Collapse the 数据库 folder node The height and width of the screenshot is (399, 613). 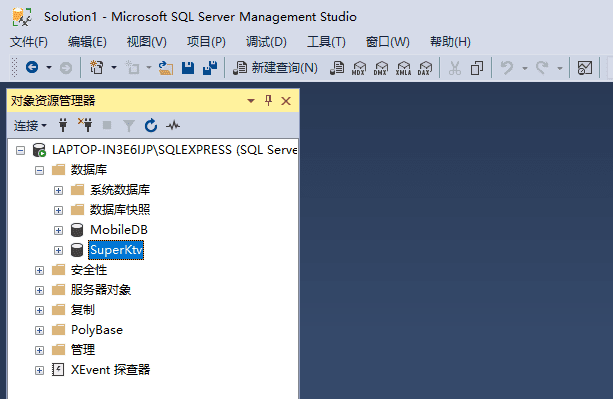39,170
